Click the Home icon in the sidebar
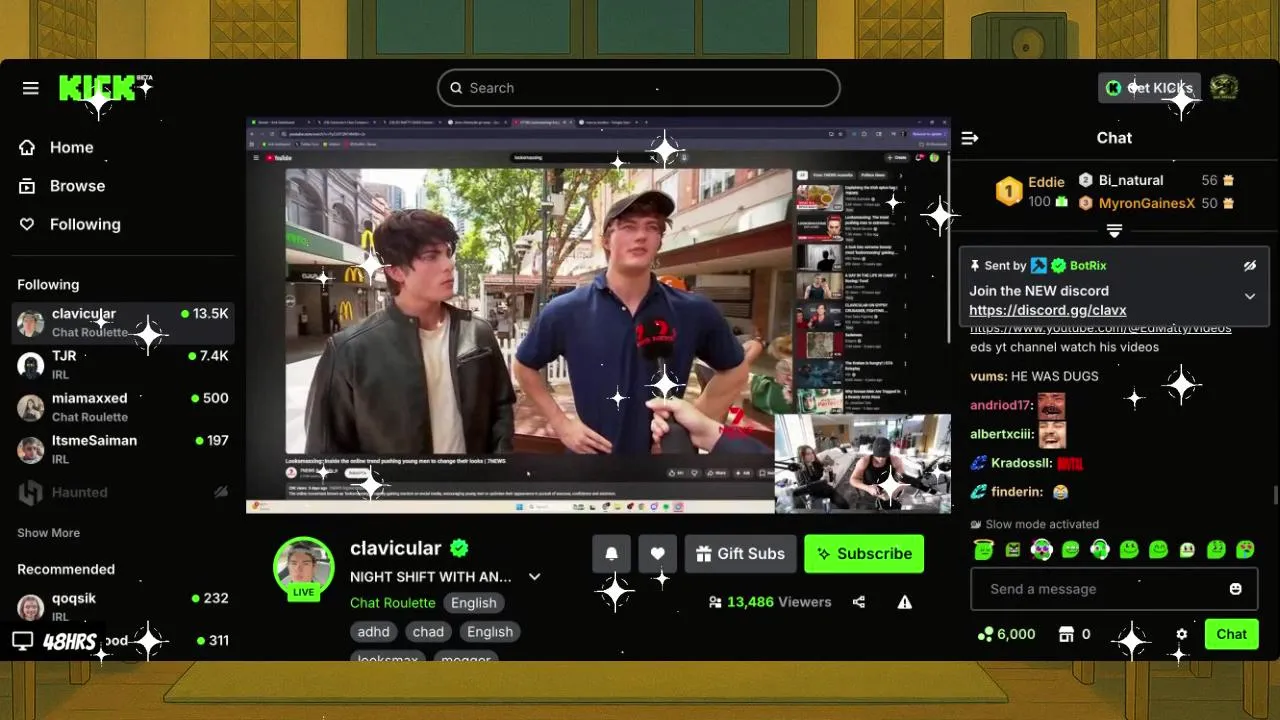This screenshot has width=1280, height=720. pos(27,147)
